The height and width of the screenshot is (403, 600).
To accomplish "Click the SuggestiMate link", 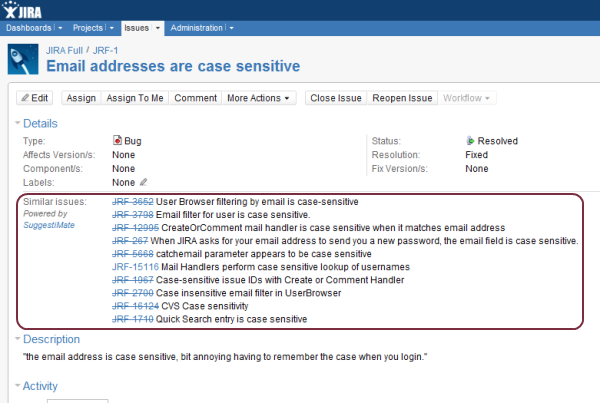I will (44, 226).
